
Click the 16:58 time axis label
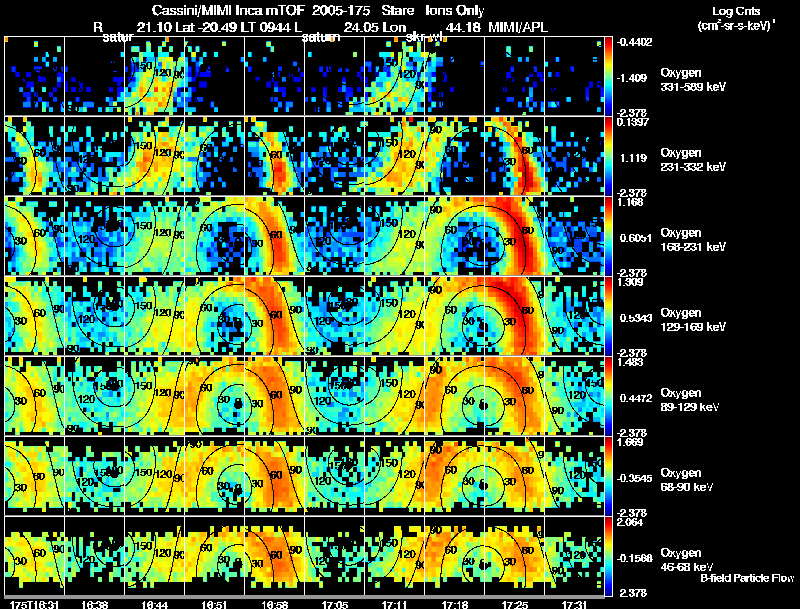point(274,605)
